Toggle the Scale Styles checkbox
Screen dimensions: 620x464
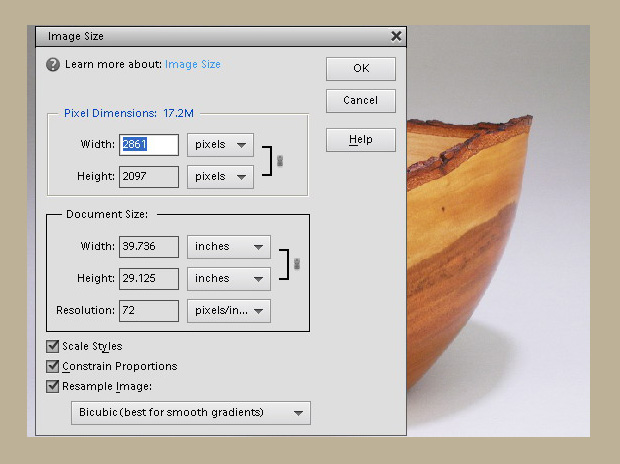(53, 346)
